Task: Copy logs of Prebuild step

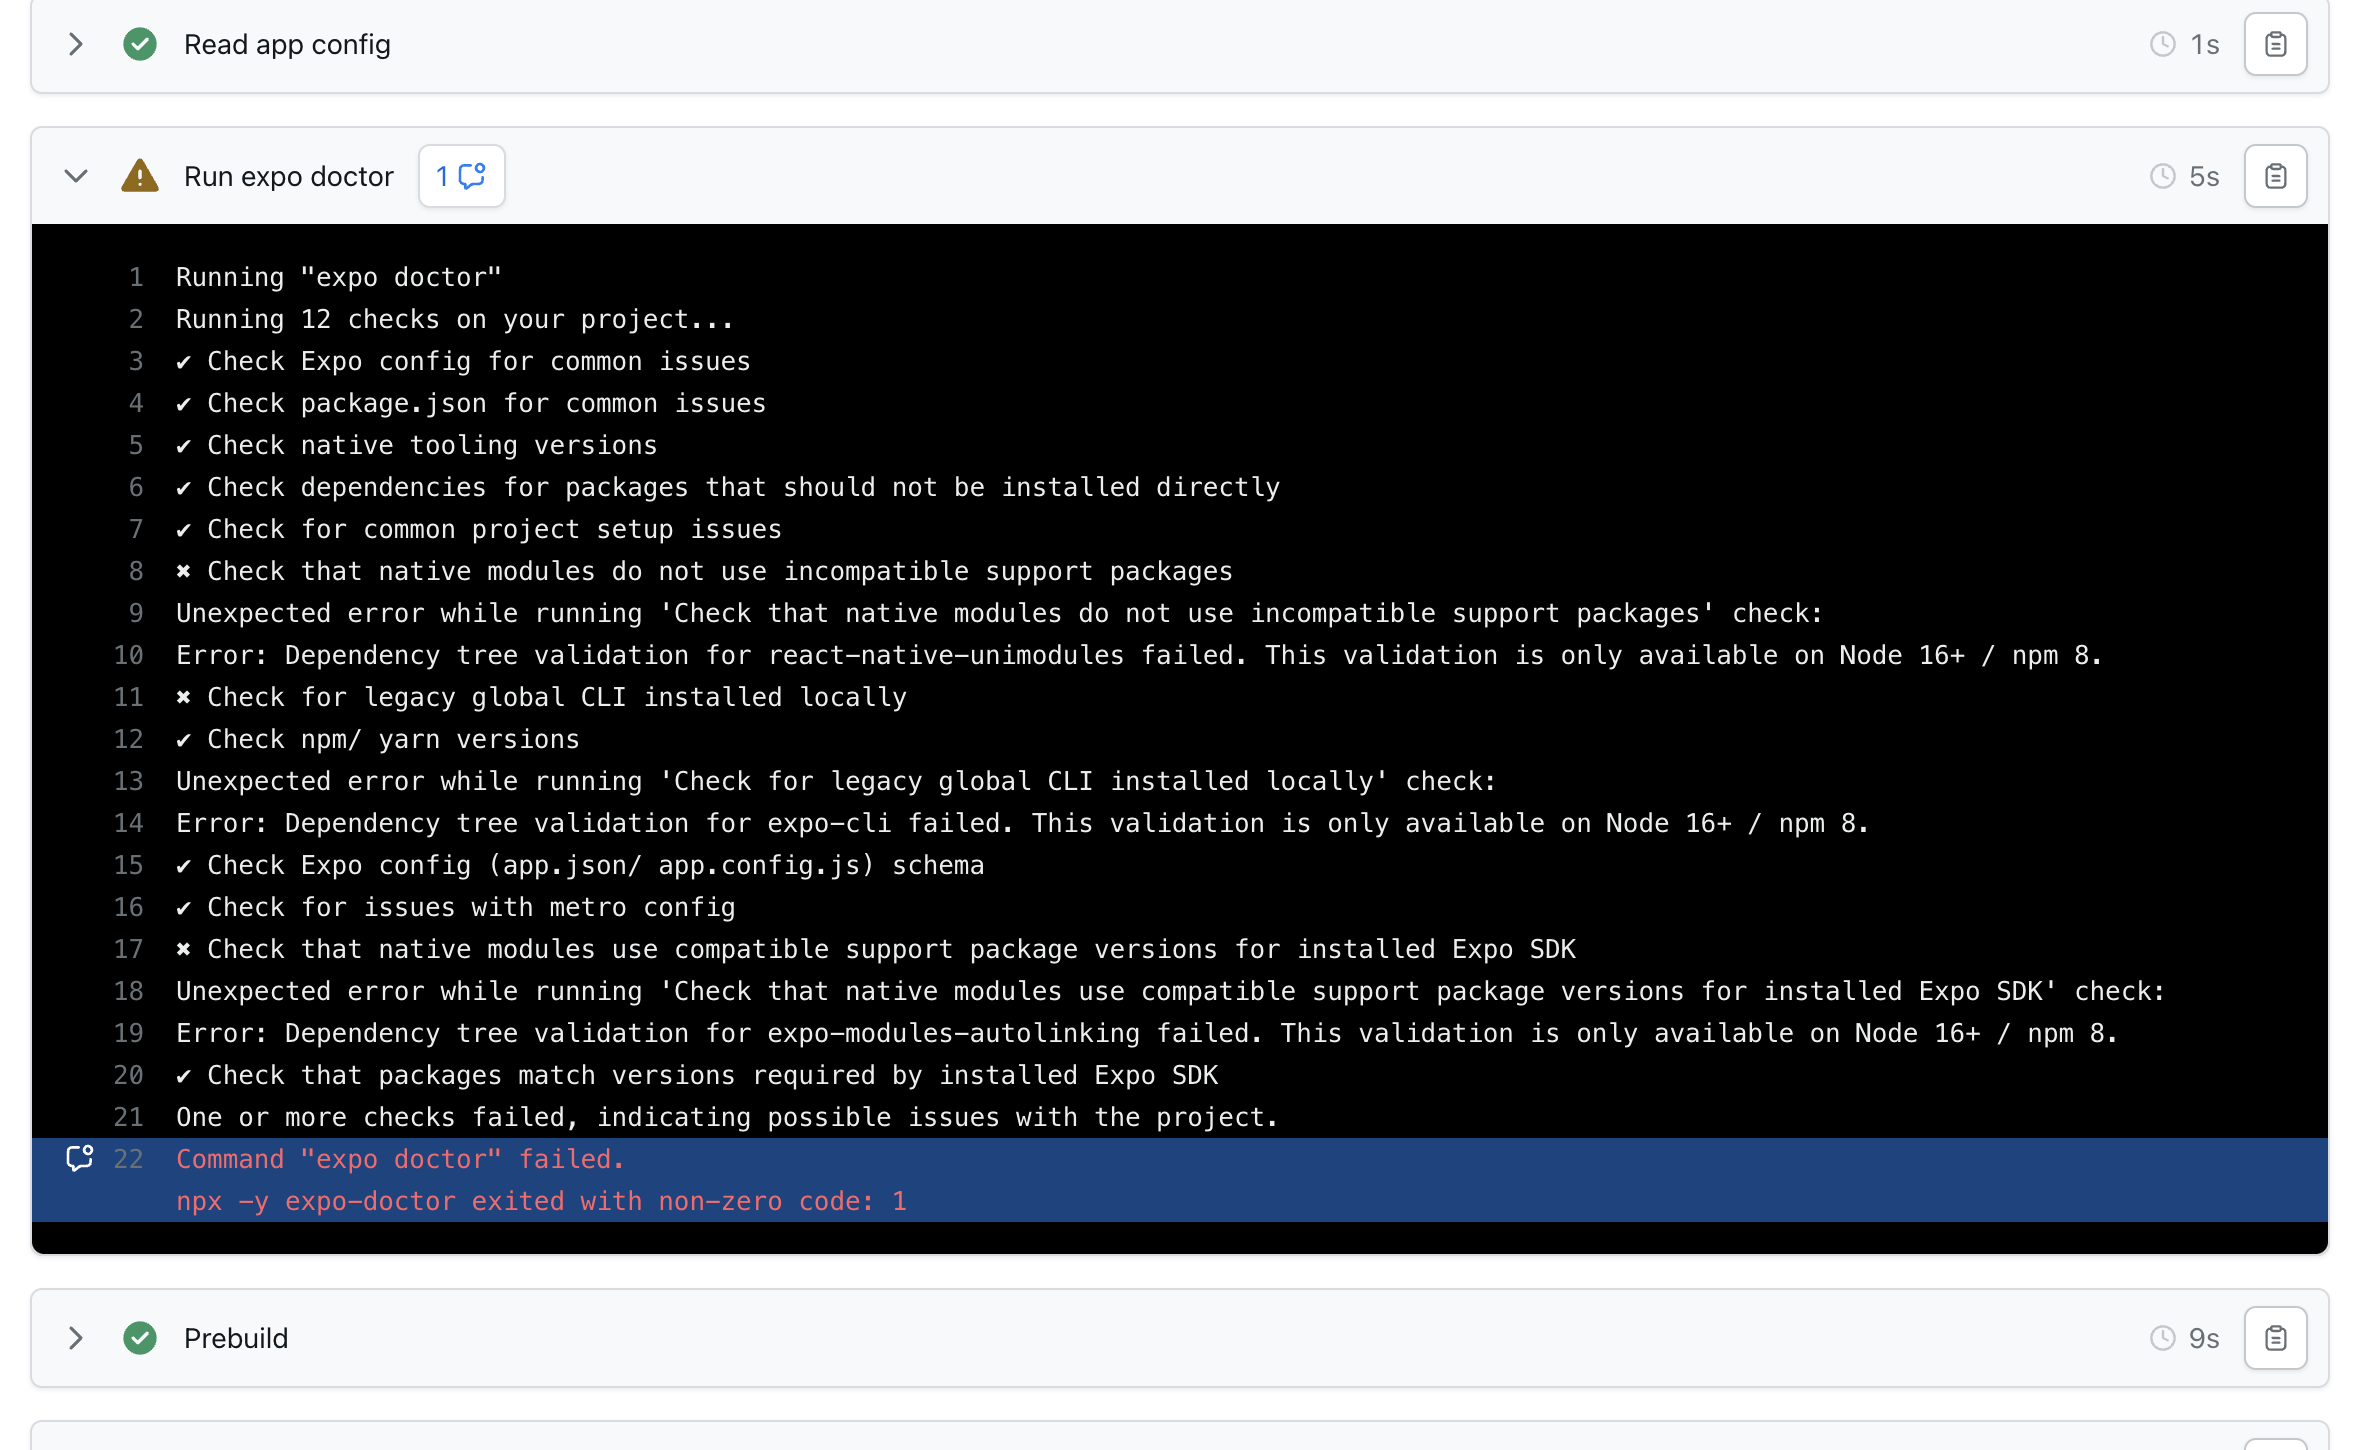Action: [2275, 1338]
